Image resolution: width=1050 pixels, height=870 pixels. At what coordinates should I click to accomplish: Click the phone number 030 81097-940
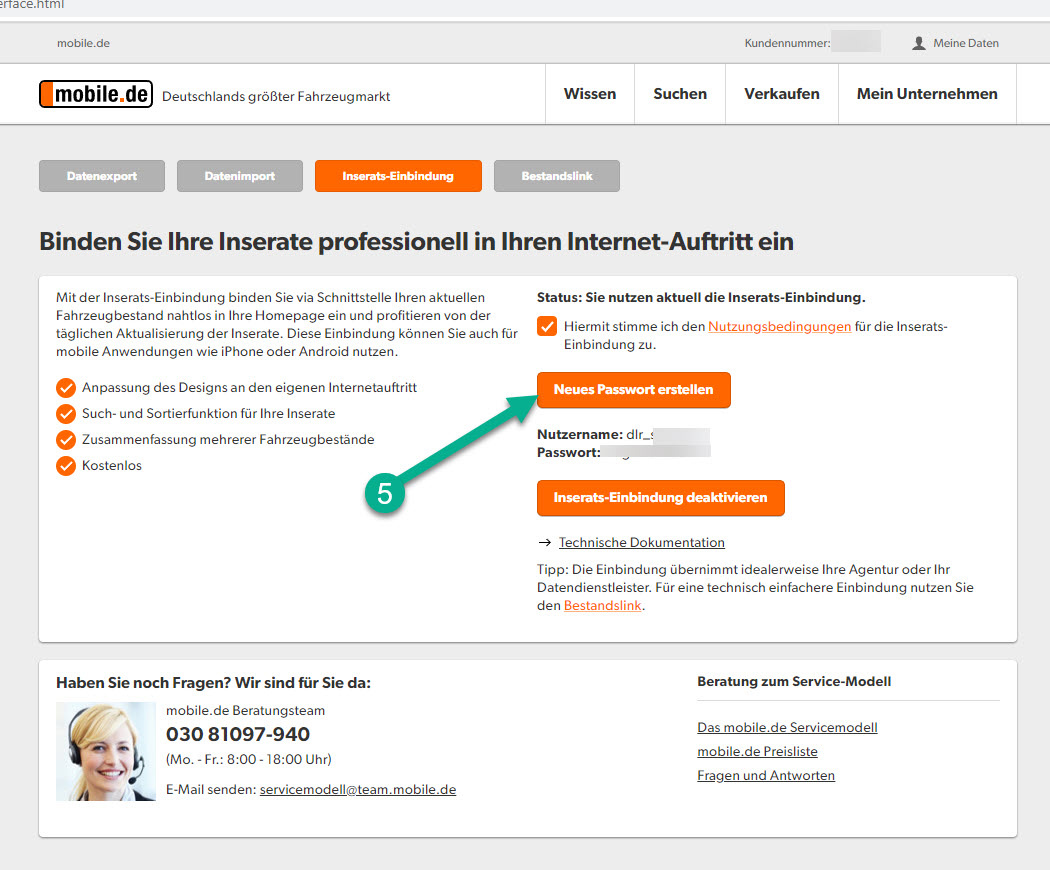pos(238,734)
